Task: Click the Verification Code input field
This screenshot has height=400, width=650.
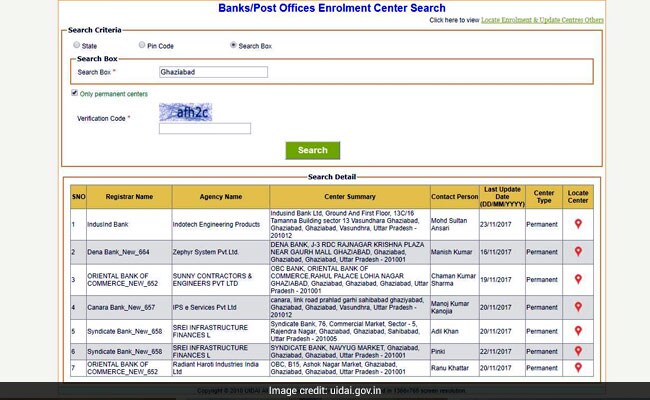Action: (205, 128)
